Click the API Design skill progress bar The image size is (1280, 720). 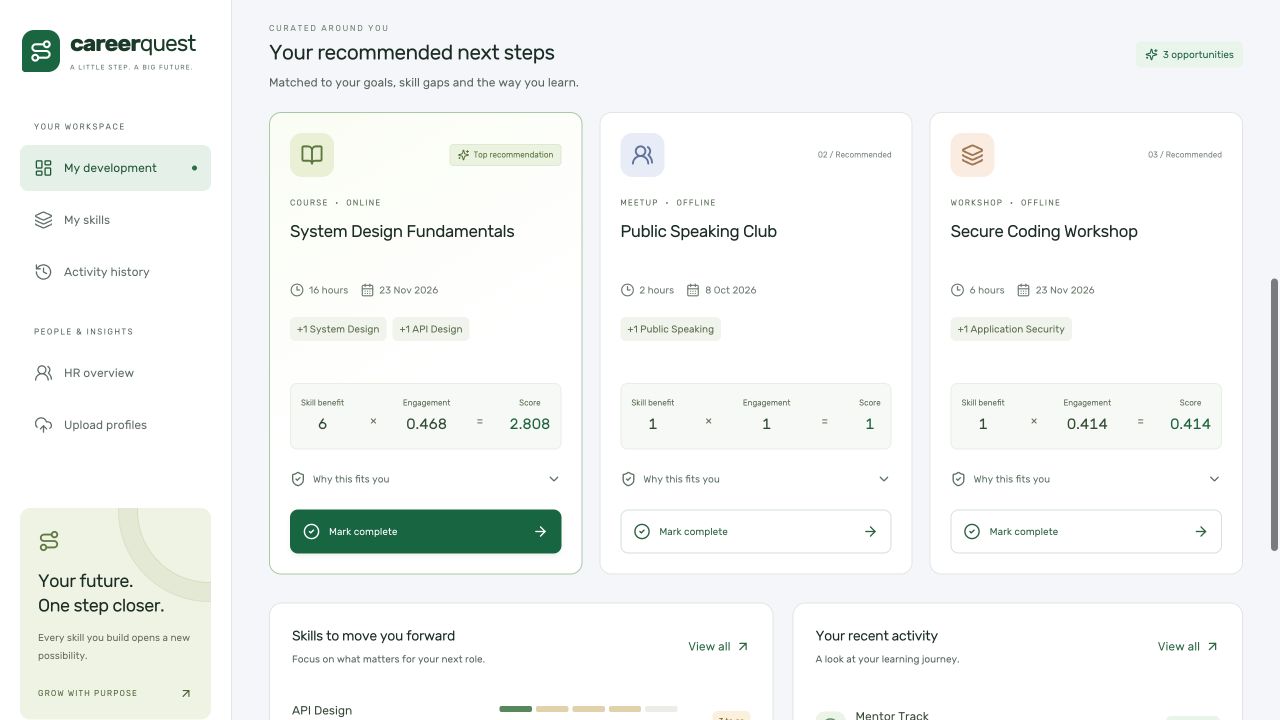coord(588,709)
